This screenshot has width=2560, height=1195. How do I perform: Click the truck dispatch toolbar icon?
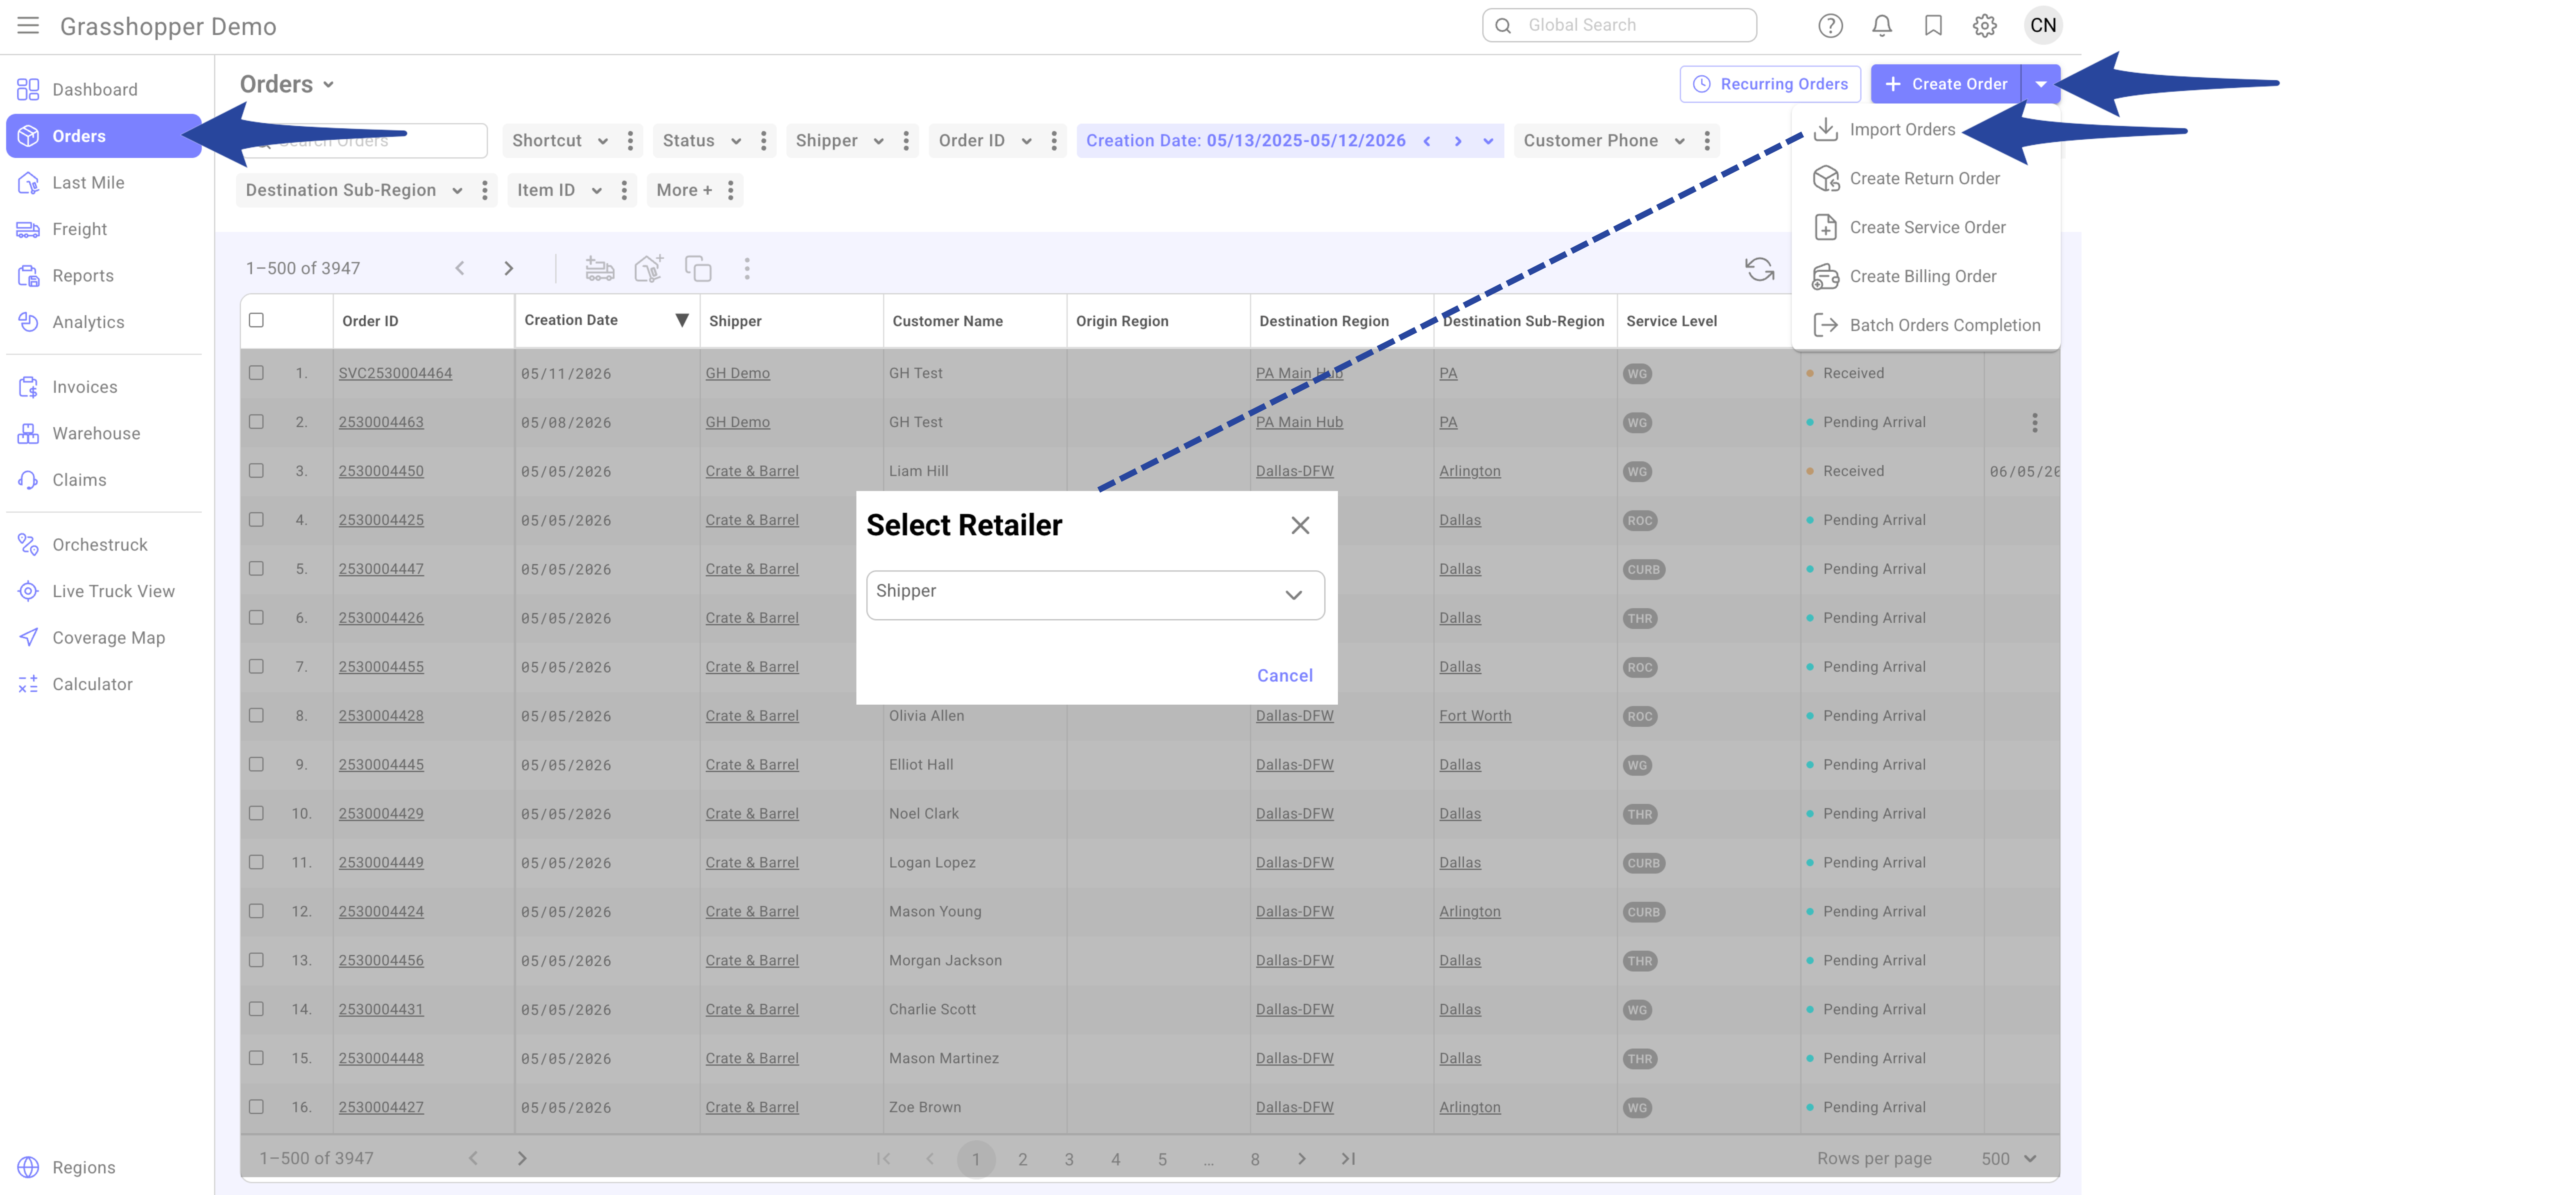[599, 268]
